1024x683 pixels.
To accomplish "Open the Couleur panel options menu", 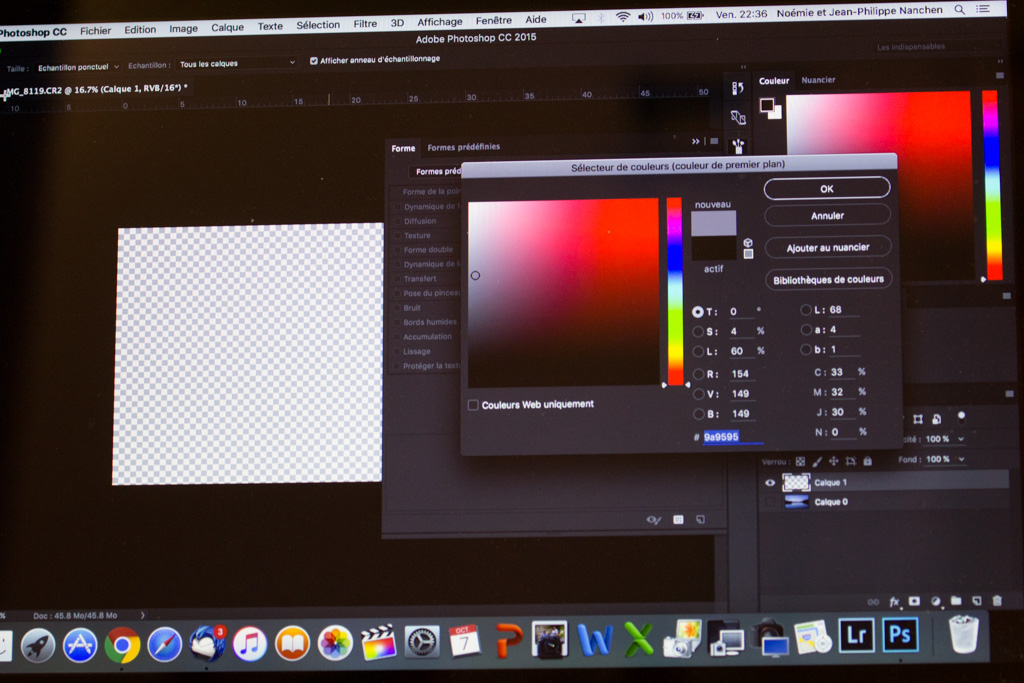I will pyautogui.click(x=1000, y=76).
